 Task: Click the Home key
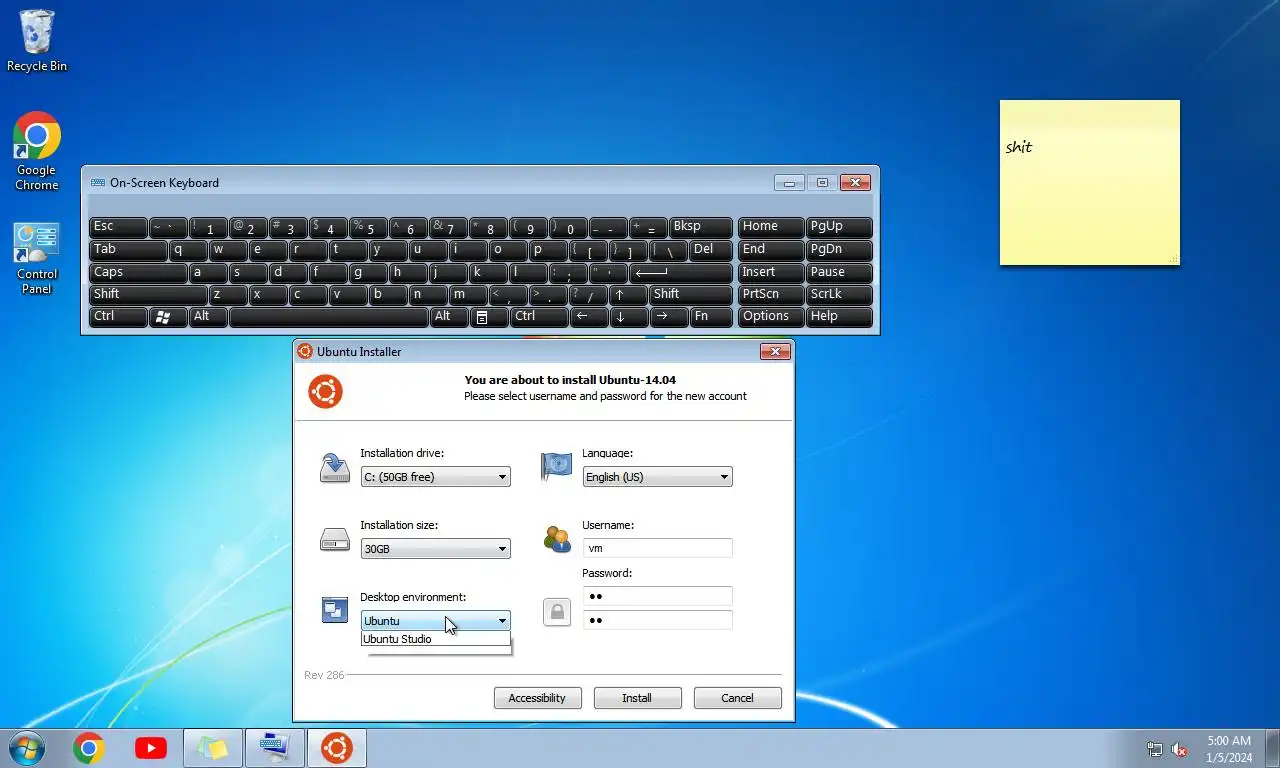point(771,227)
